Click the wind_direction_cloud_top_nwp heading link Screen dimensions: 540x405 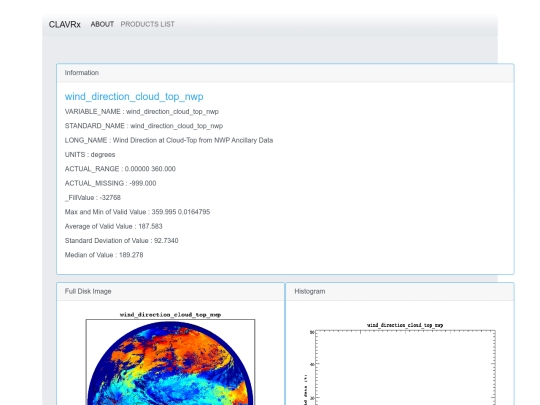[x=134, y=96]
